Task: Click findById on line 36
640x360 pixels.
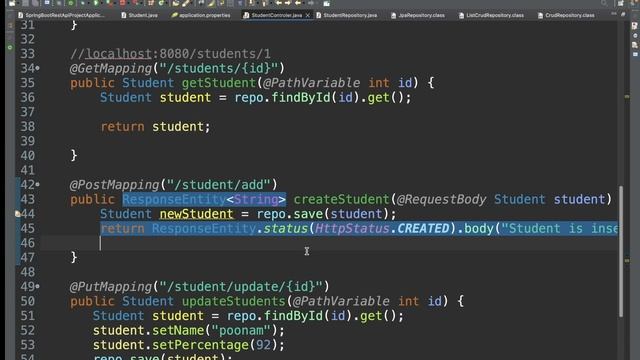Action: (300, 98)
